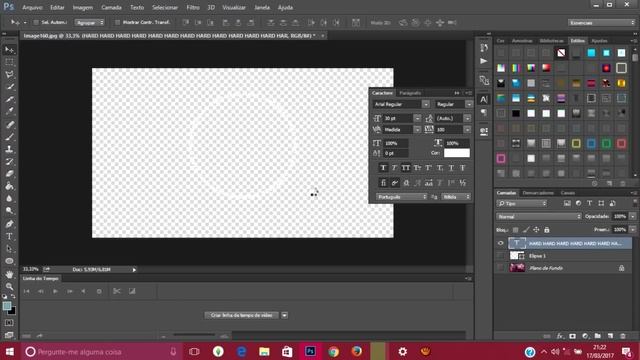Select the Brush tool
Image resolution: width=640 pixels, height=360 pixels.
coord(9,137)
